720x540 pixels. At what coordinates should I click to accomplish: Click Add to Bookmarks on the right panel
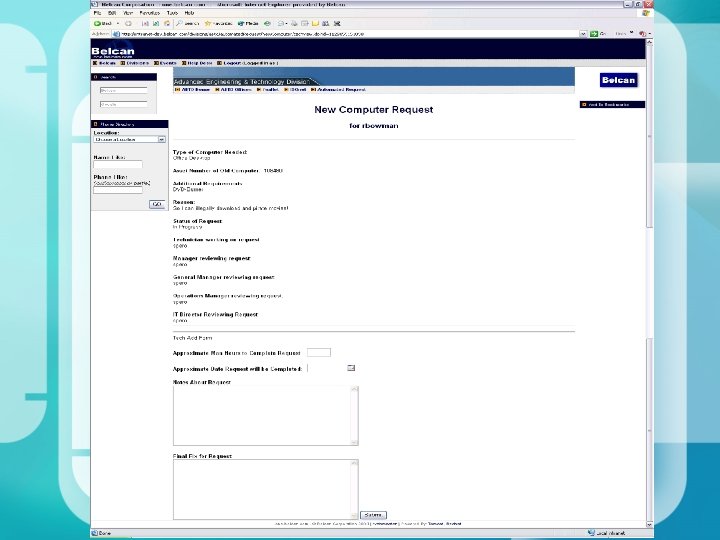(612, 105)
